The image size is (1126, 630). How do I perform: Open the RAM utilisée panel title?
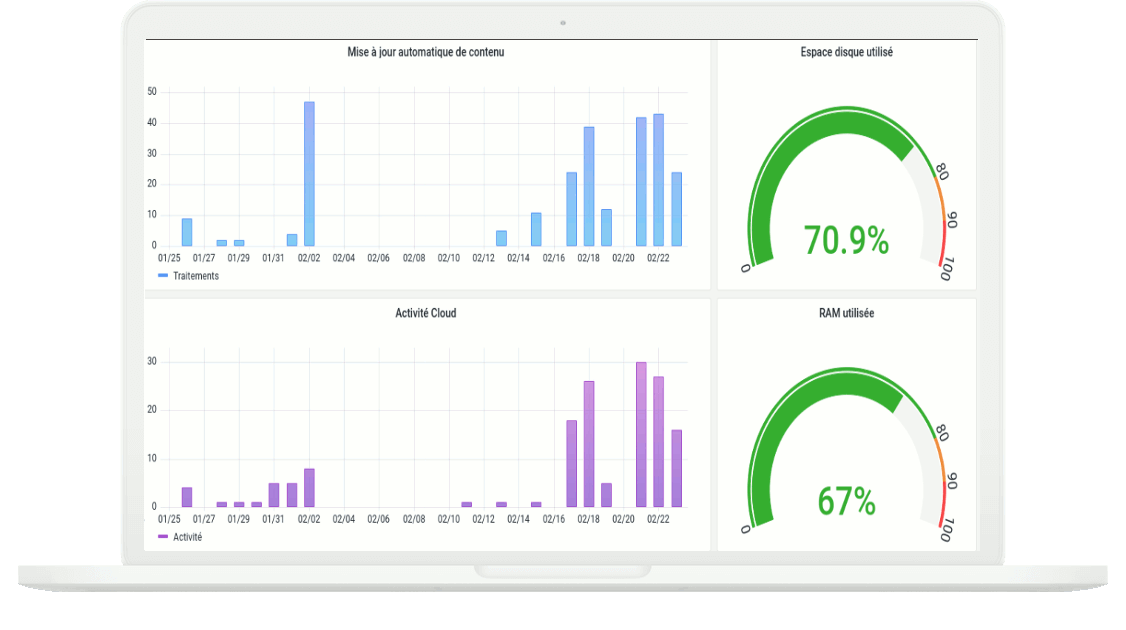point(847,313)
